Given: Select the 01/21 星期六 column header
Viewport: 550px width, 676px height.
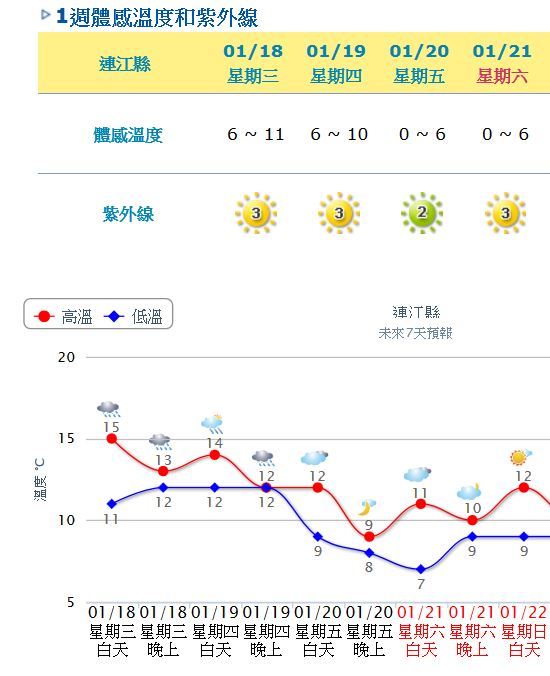Looking at the screenshot, I should point(502,63).
